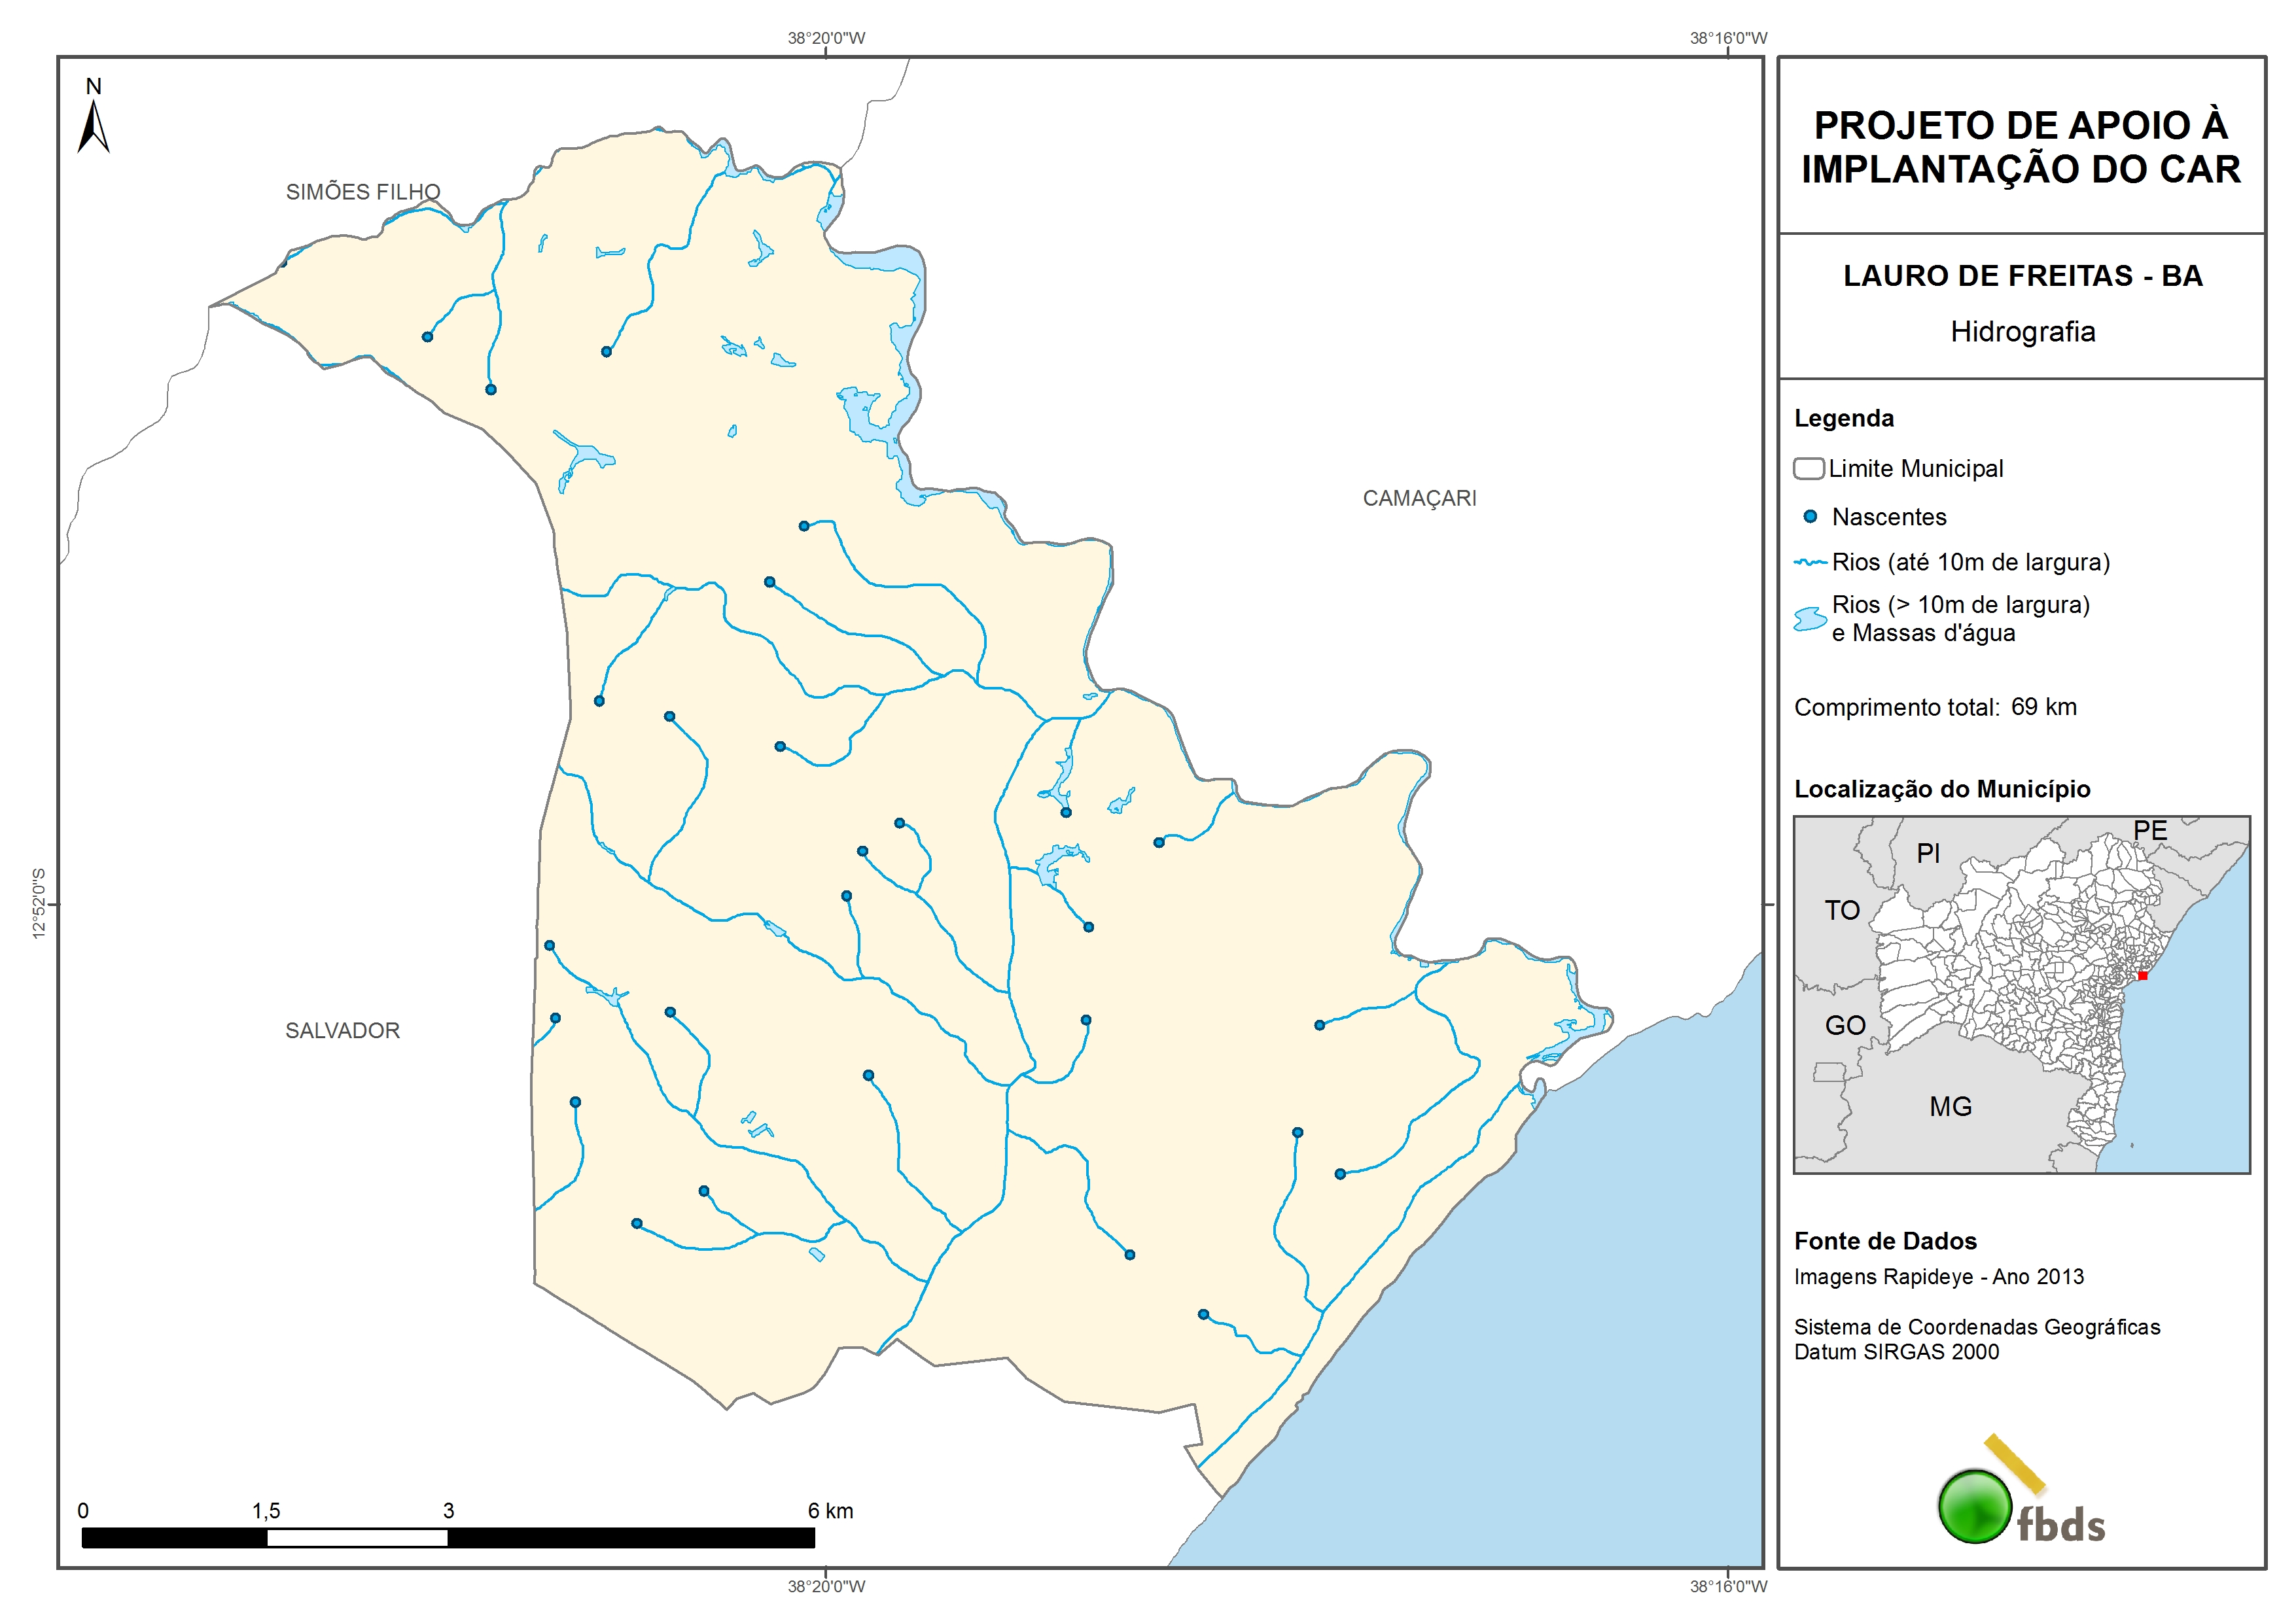Click the Comprimento total 69 km text
Viewport: 2296px width, 1623px height.
click(1935, 707)
